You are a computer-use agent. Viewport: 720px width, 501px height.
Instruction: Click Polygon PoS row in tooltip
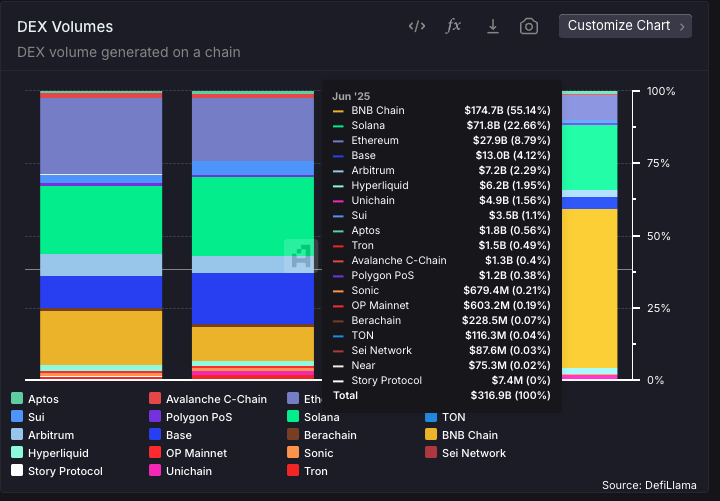tap(441, 275)
